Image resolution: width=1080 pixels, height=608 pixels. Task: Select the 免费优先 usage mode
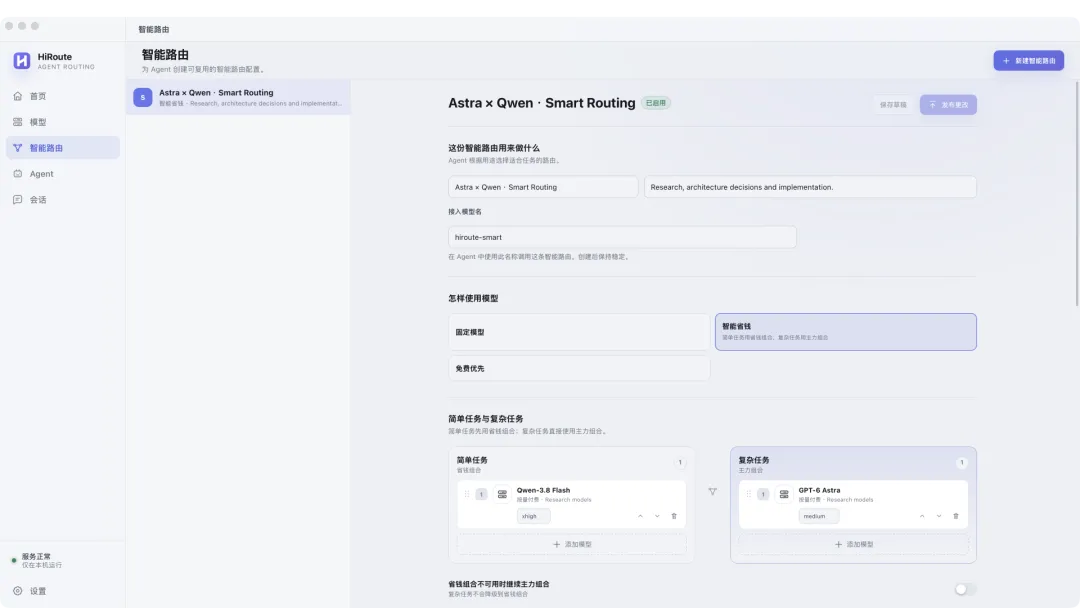pyautogui.click(x=579, y=368)
